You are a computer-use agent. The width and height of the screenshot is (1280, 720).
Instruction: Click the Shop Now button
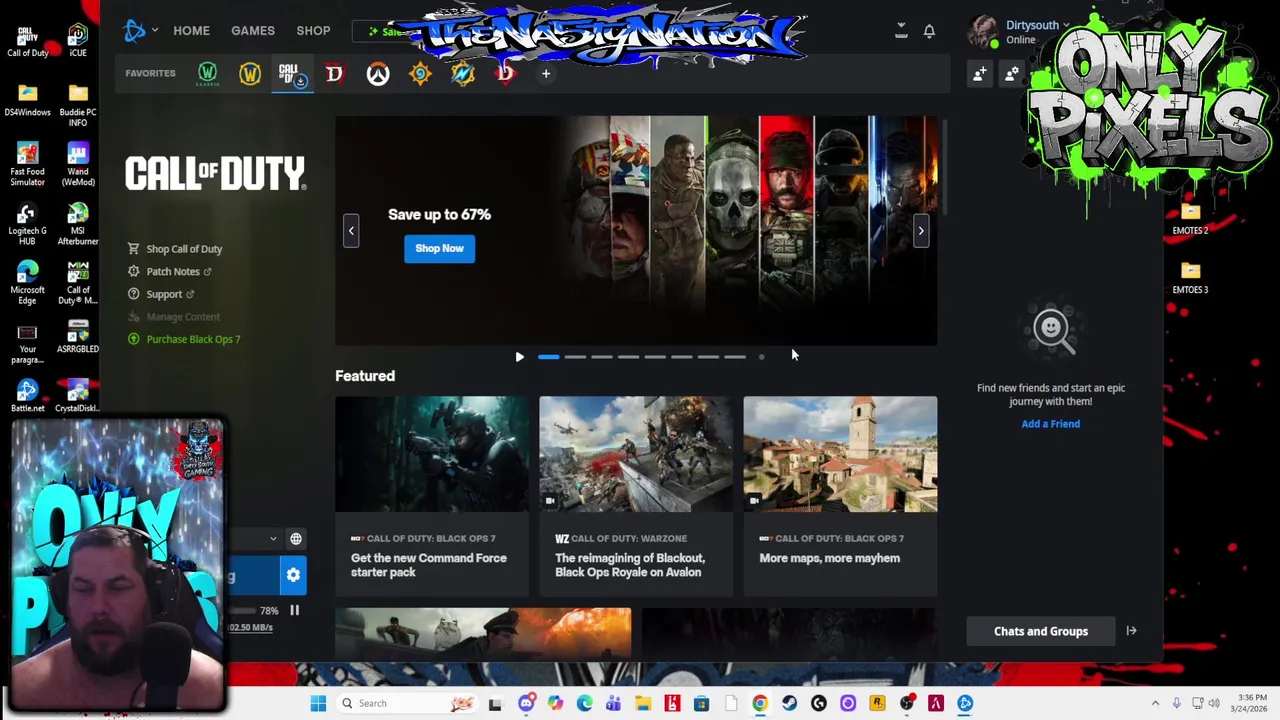point(440,248)
